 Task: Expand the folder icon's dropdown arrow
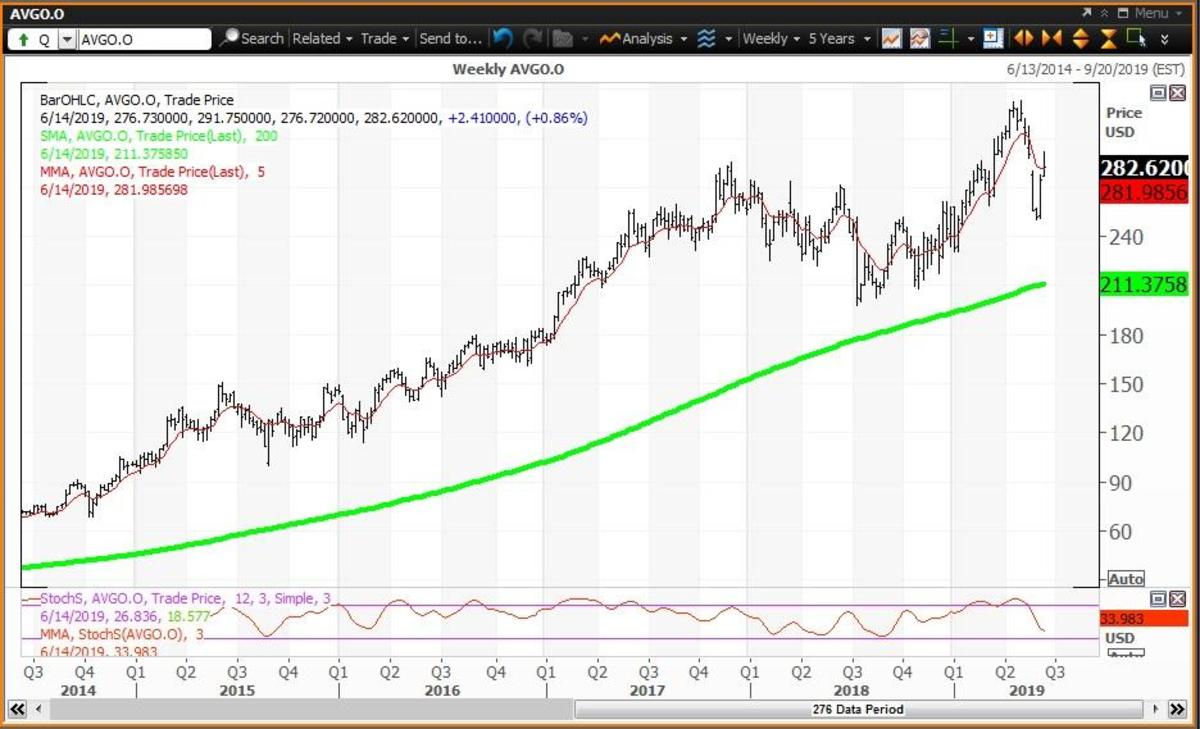point(583,39)
